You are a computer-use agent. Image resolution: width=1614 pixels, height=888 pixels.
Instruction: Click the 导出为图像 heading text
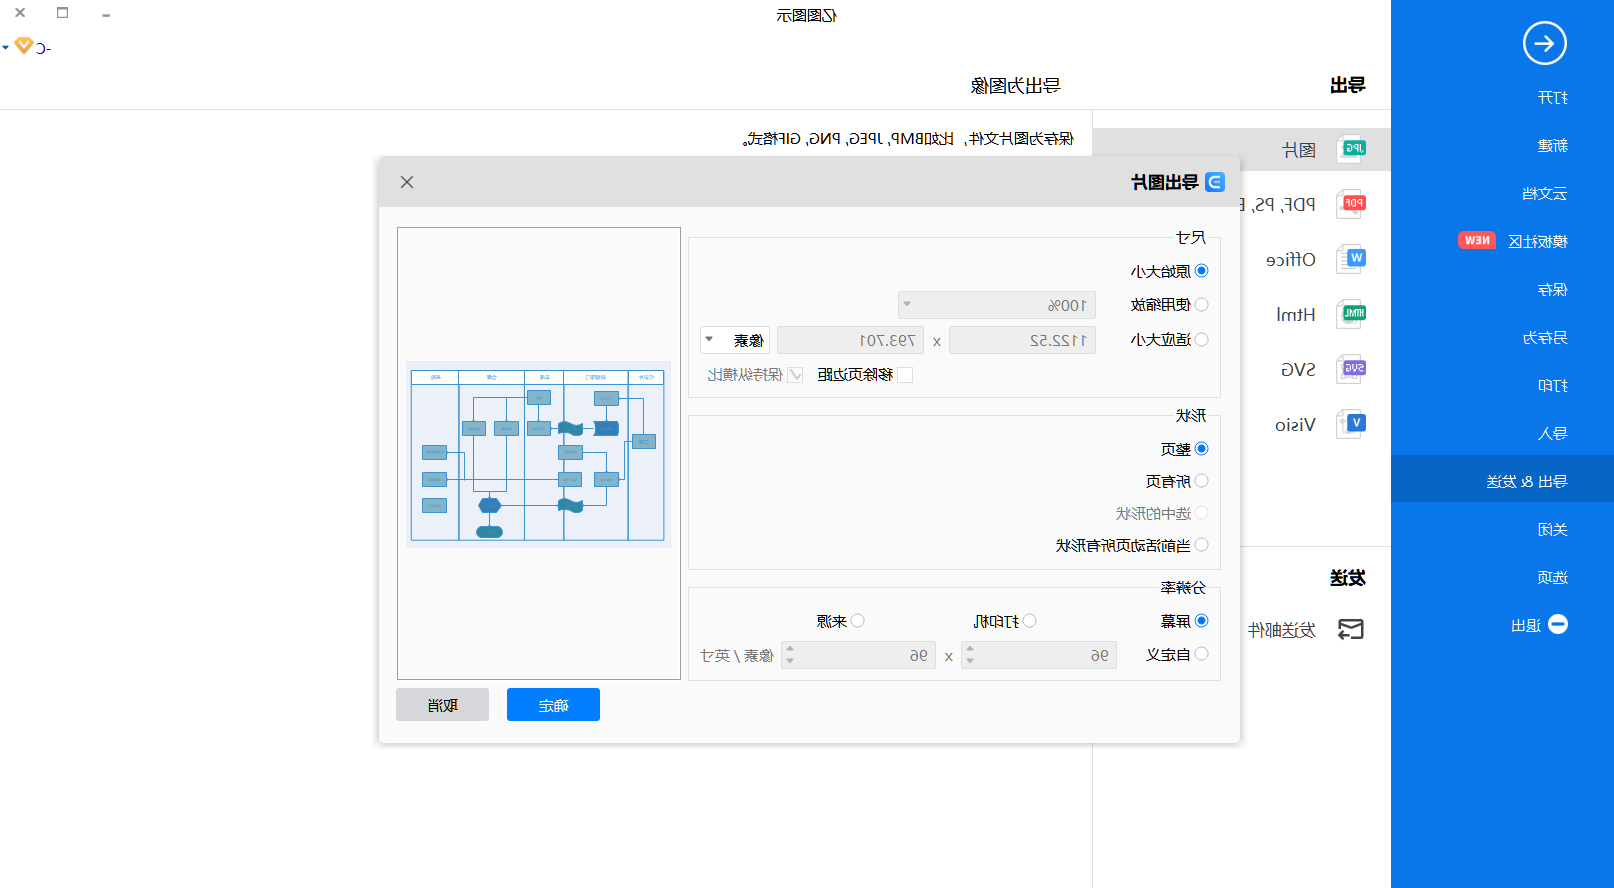(x=1015, y=85)
